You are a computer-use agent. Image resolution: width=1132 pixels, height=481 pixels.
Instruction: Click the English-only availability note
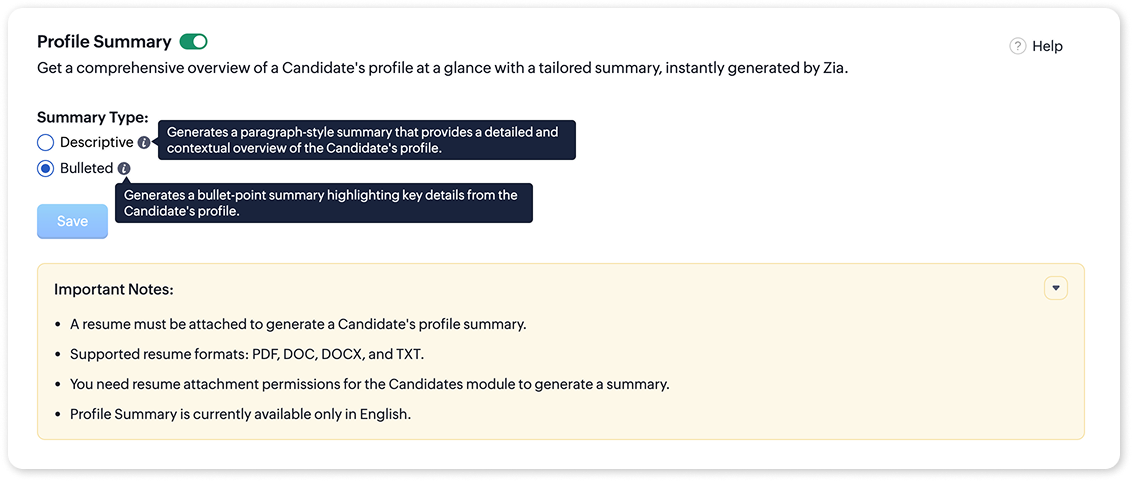[240, 413]
